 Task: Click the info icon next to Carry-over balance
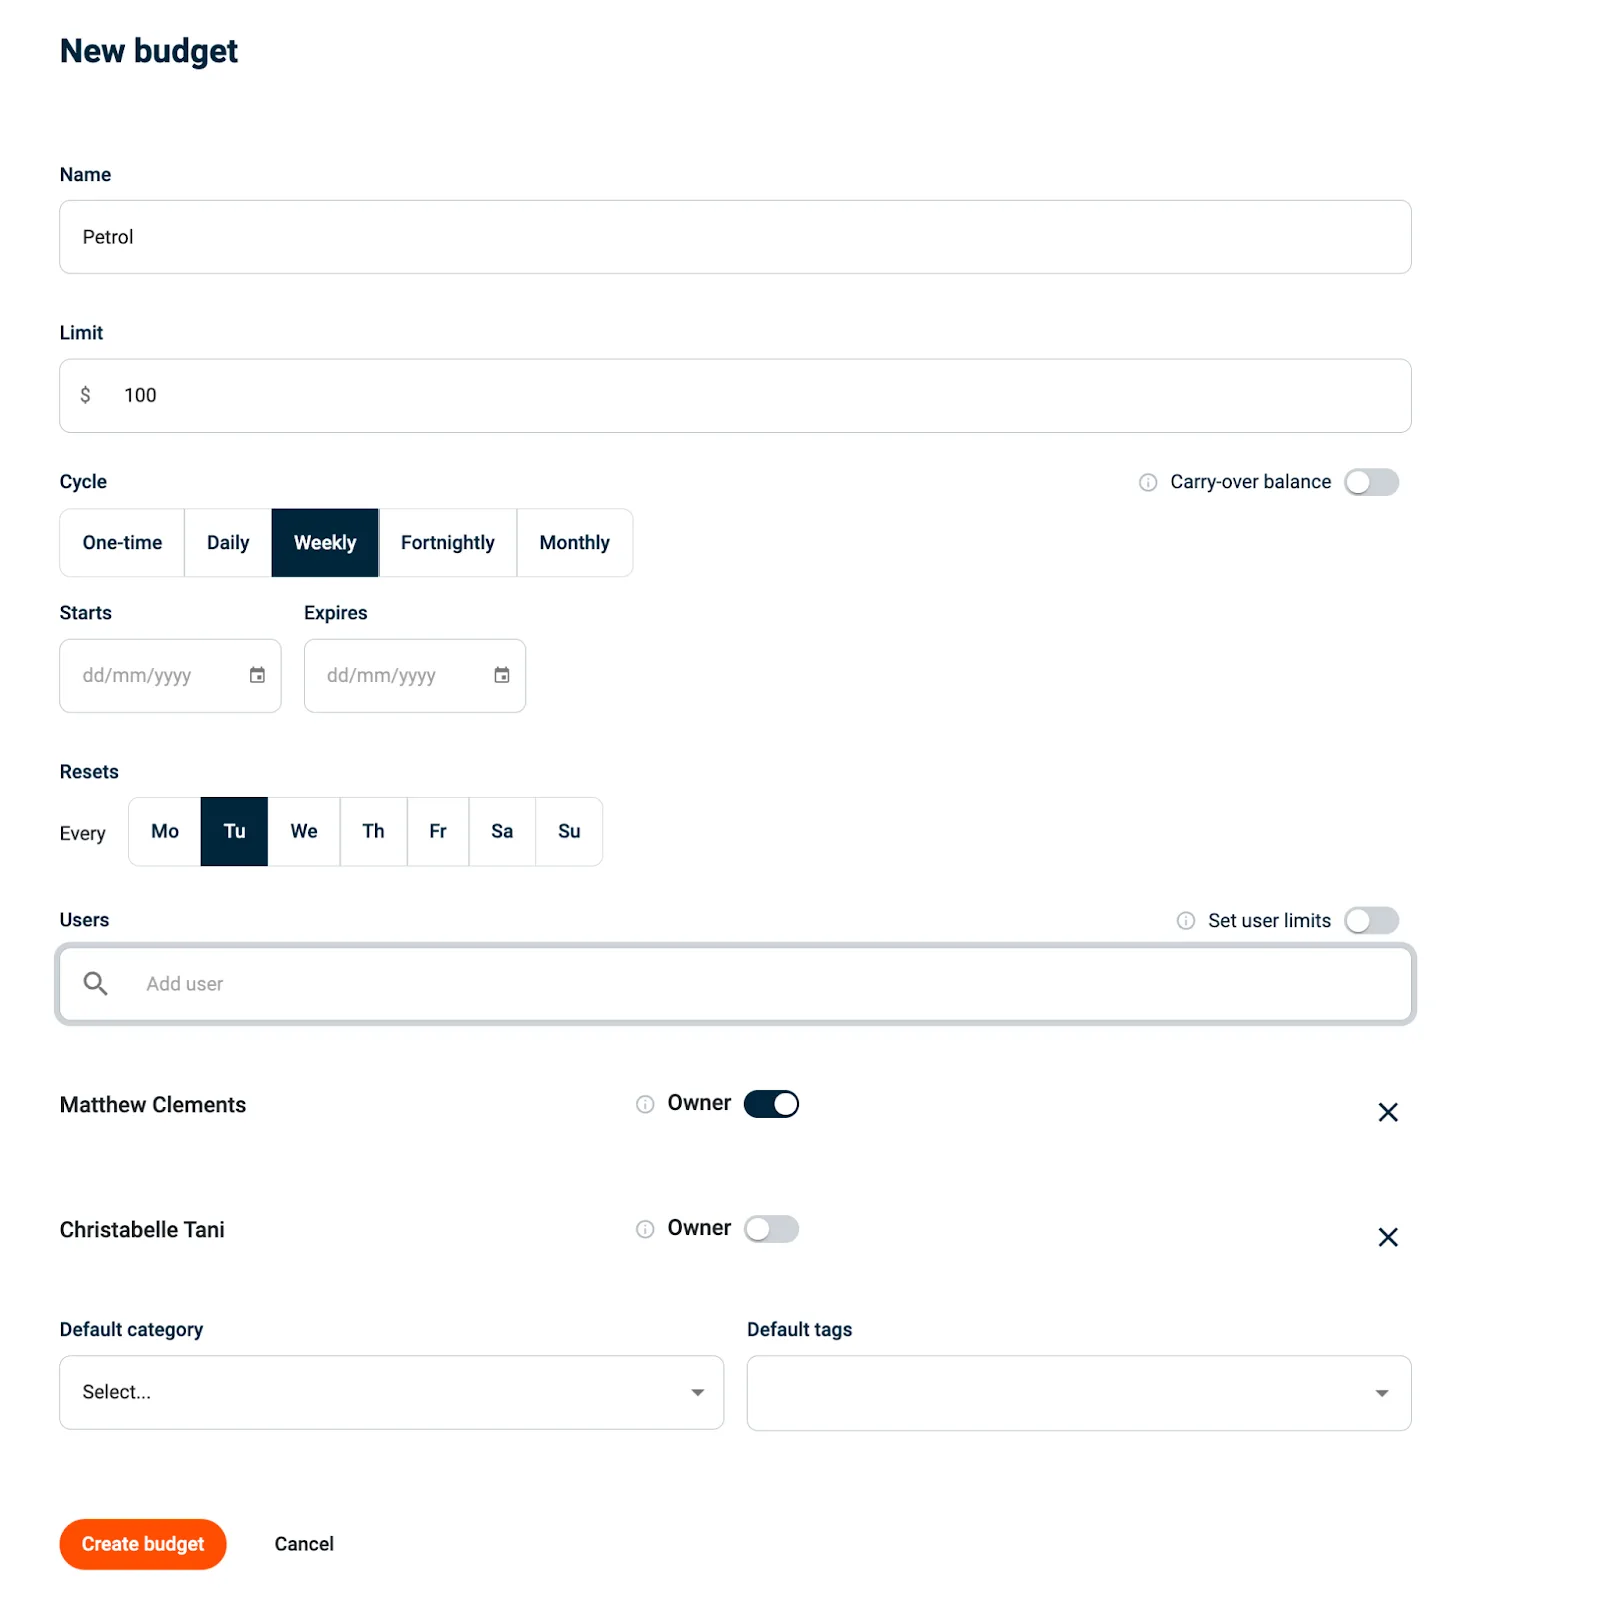1146,482
